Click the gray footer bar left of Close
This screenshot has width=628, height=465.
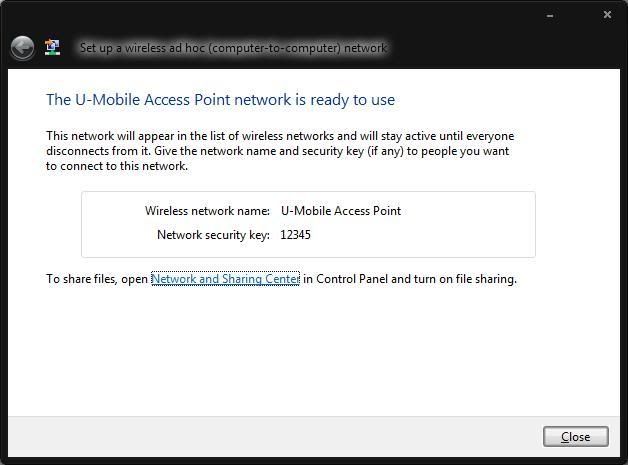(270, 436)
